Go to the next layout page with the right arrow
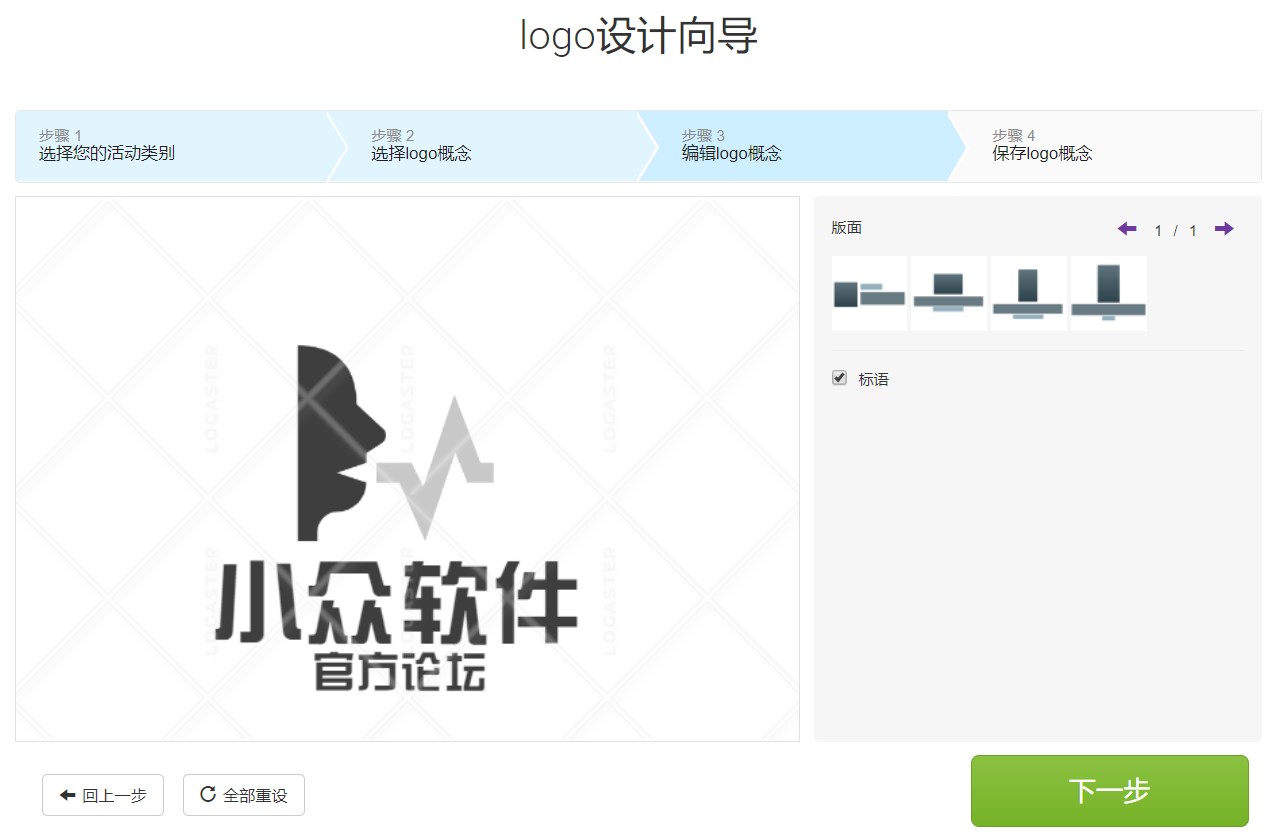 (x=1224, y=229)
